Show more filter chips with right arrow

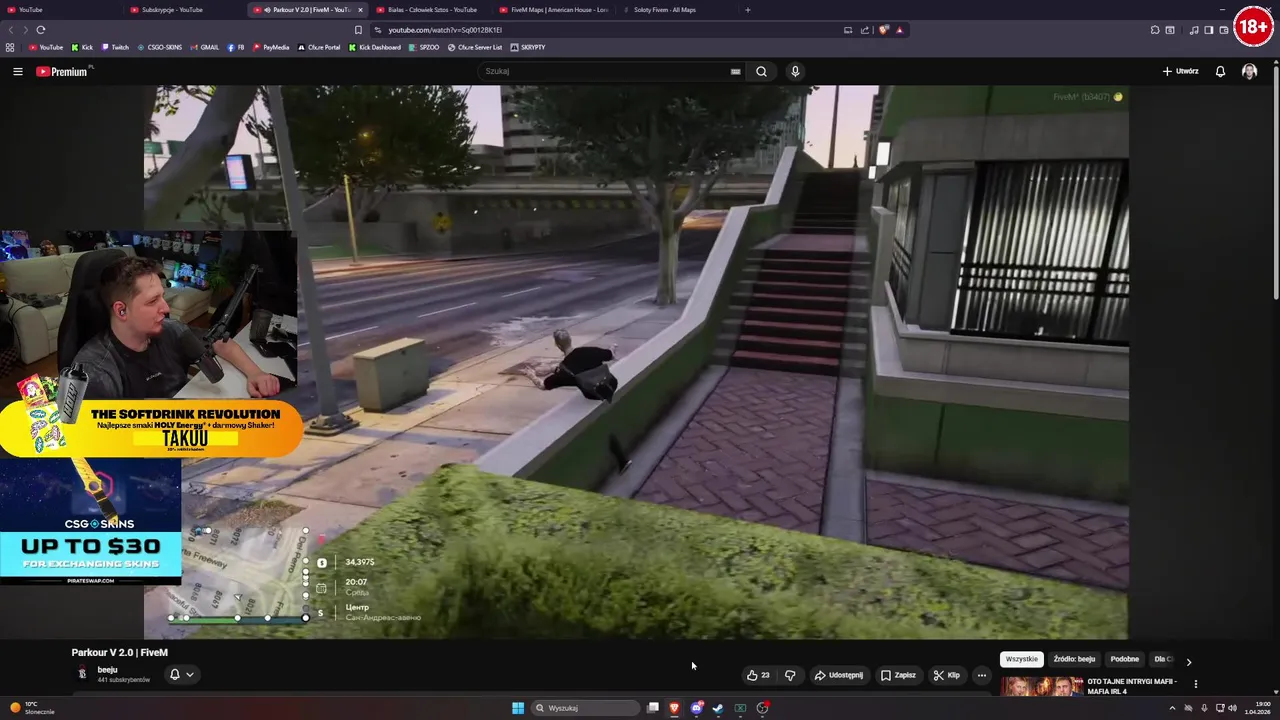[1188, 661]
